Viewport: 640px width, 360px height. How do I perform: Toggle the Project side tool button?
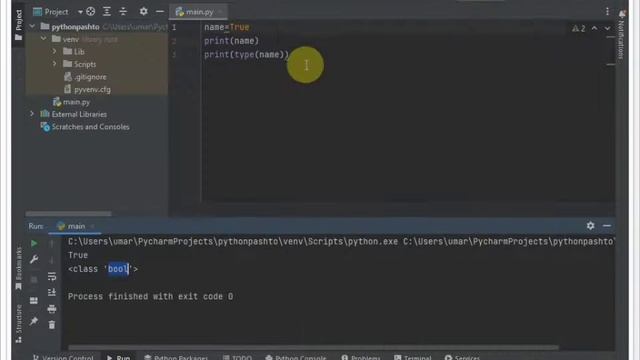18,25
